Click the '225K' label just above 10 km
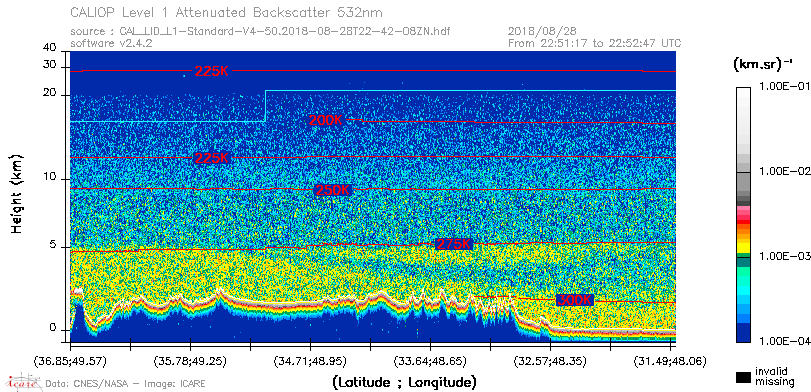This screenshot has height=392, width=811. tap(211, 158)
